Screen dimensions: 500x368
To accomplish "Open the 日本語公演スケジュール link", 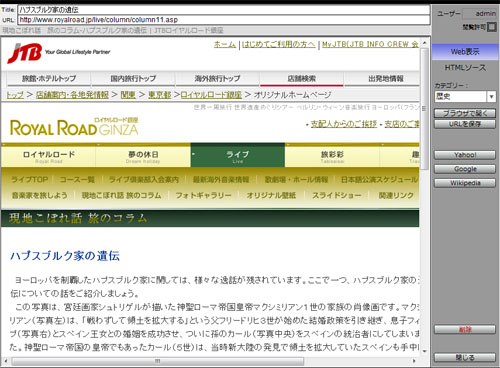I will point(379,180).
